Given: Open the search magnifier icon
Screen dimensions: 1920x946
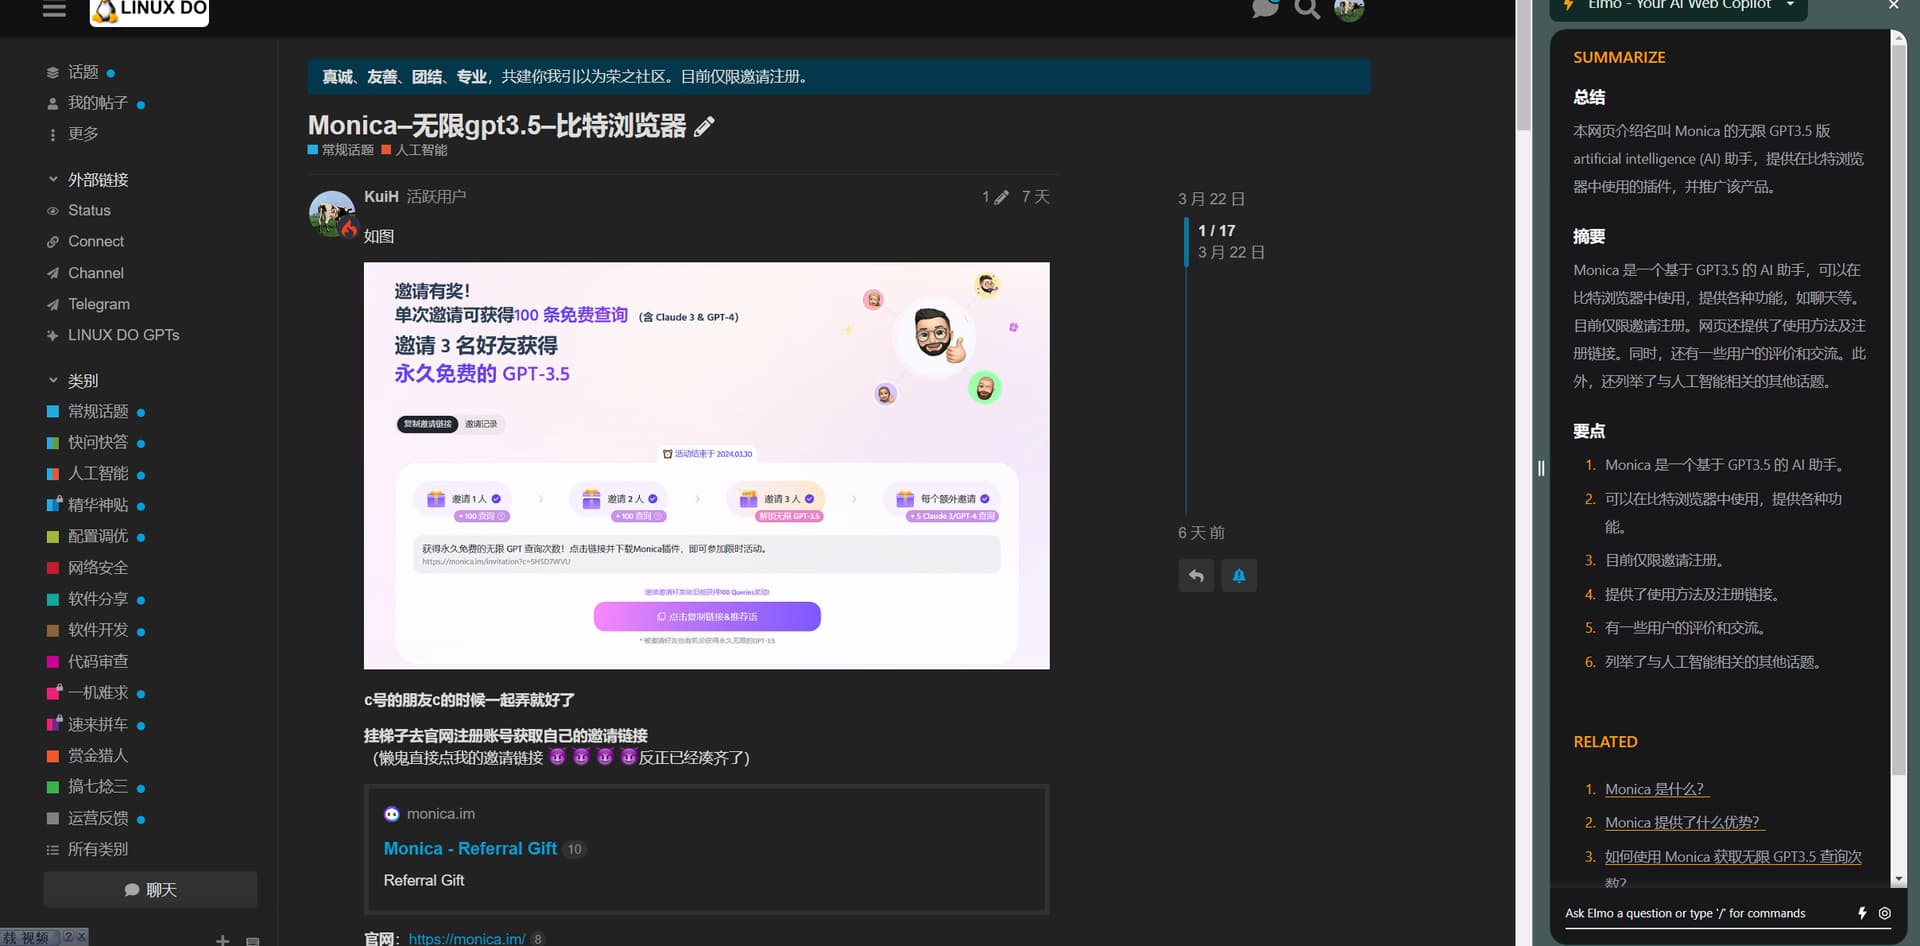Looking at the screenshot, I should [x=1307, y=9].
